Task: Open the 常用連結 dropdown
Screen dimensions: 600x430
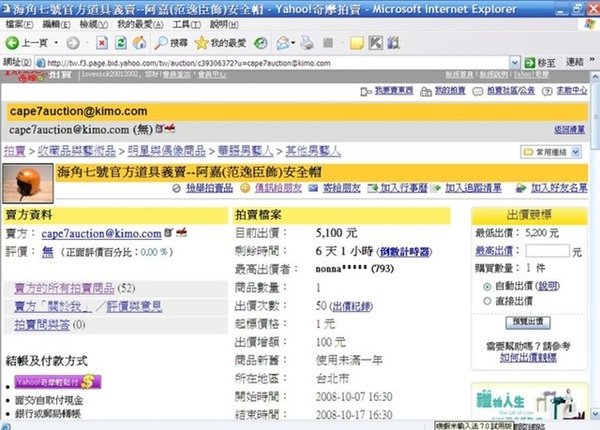Action: (x=551, y=152)
